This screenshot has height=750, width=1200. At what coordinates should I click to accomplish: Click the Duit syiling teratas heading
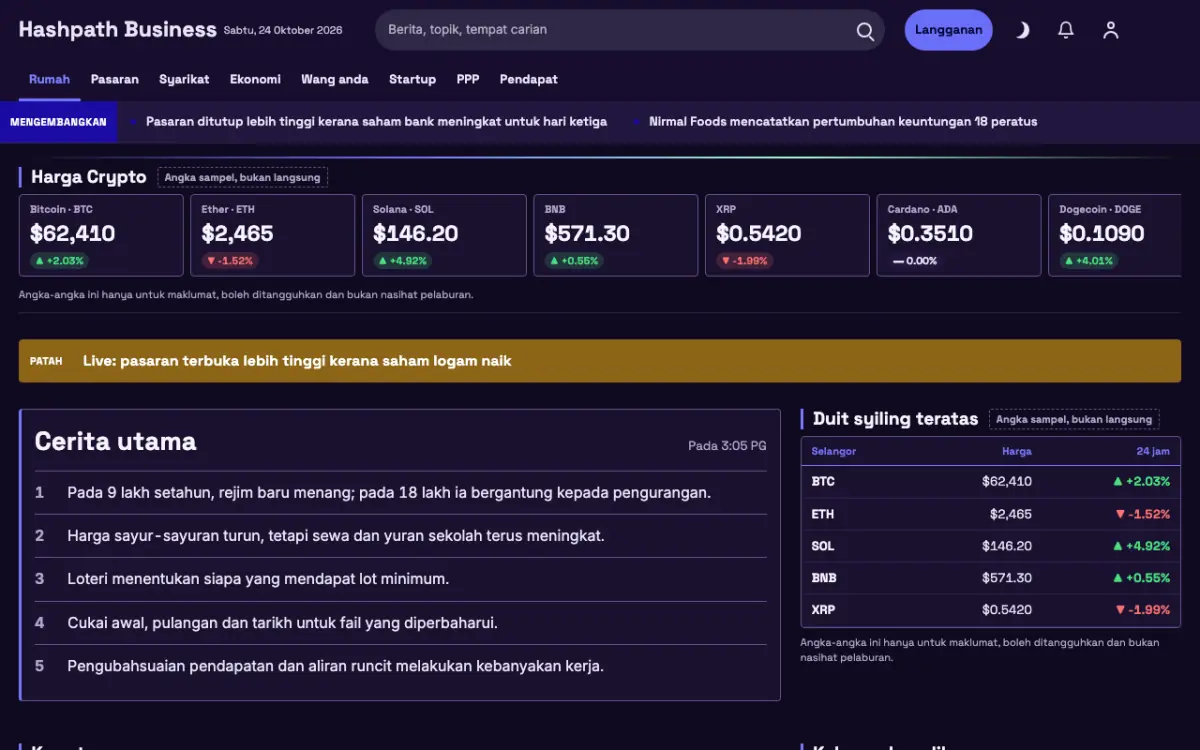(x=895, y=419)
